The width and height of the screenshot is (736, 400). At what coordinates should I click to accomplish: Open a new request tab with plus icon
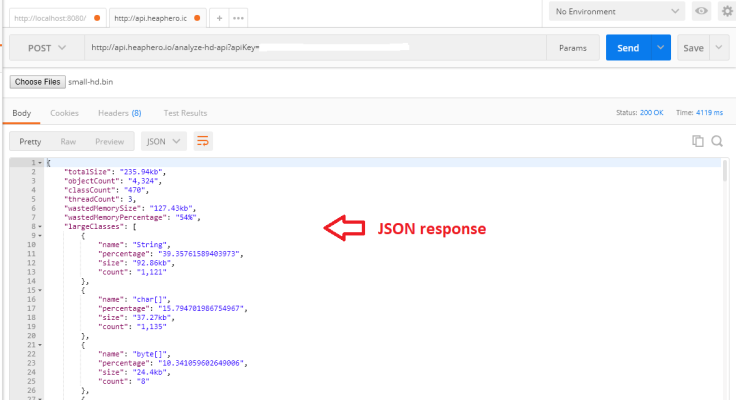[x=219, y=18]
